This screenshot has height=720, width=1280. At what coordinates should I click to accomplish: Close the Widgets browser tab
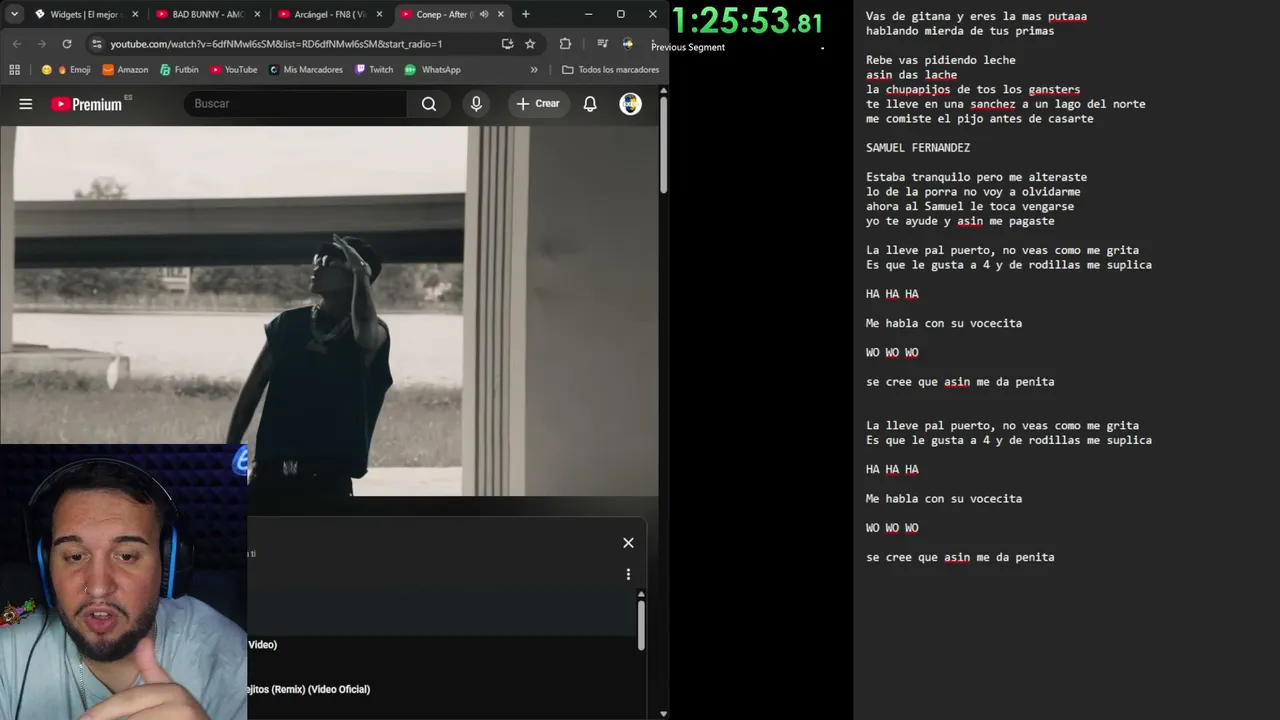tap(135, 14)
